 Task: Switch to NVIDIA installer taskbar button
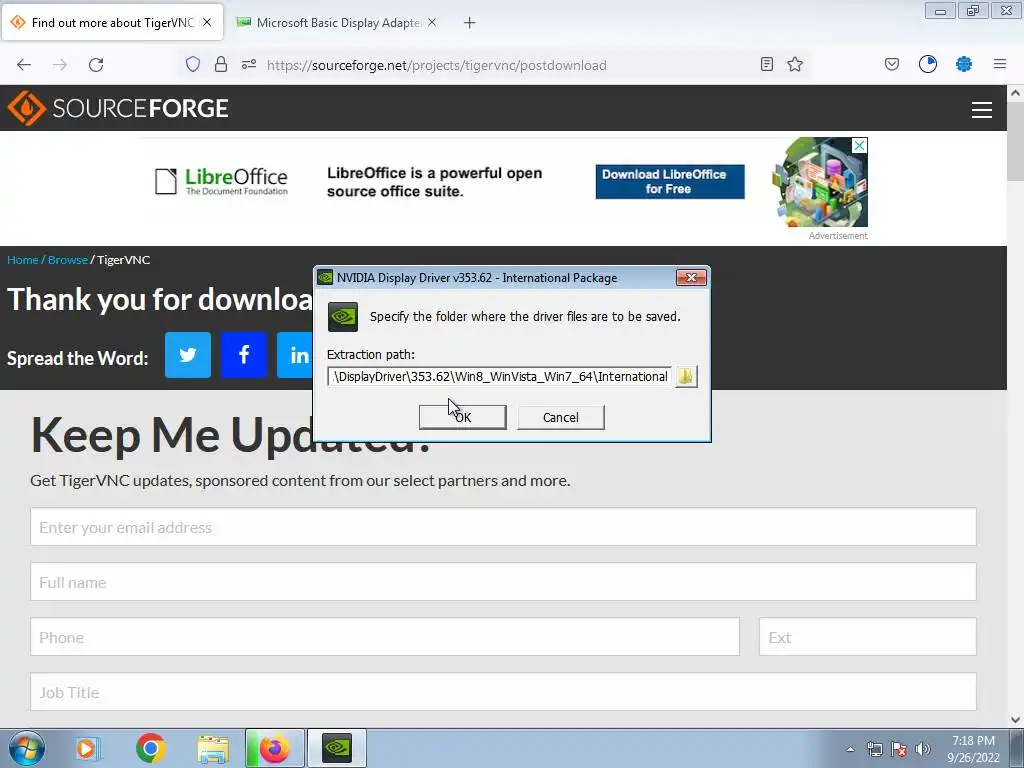pyautogui.click(x=337, y=748)
